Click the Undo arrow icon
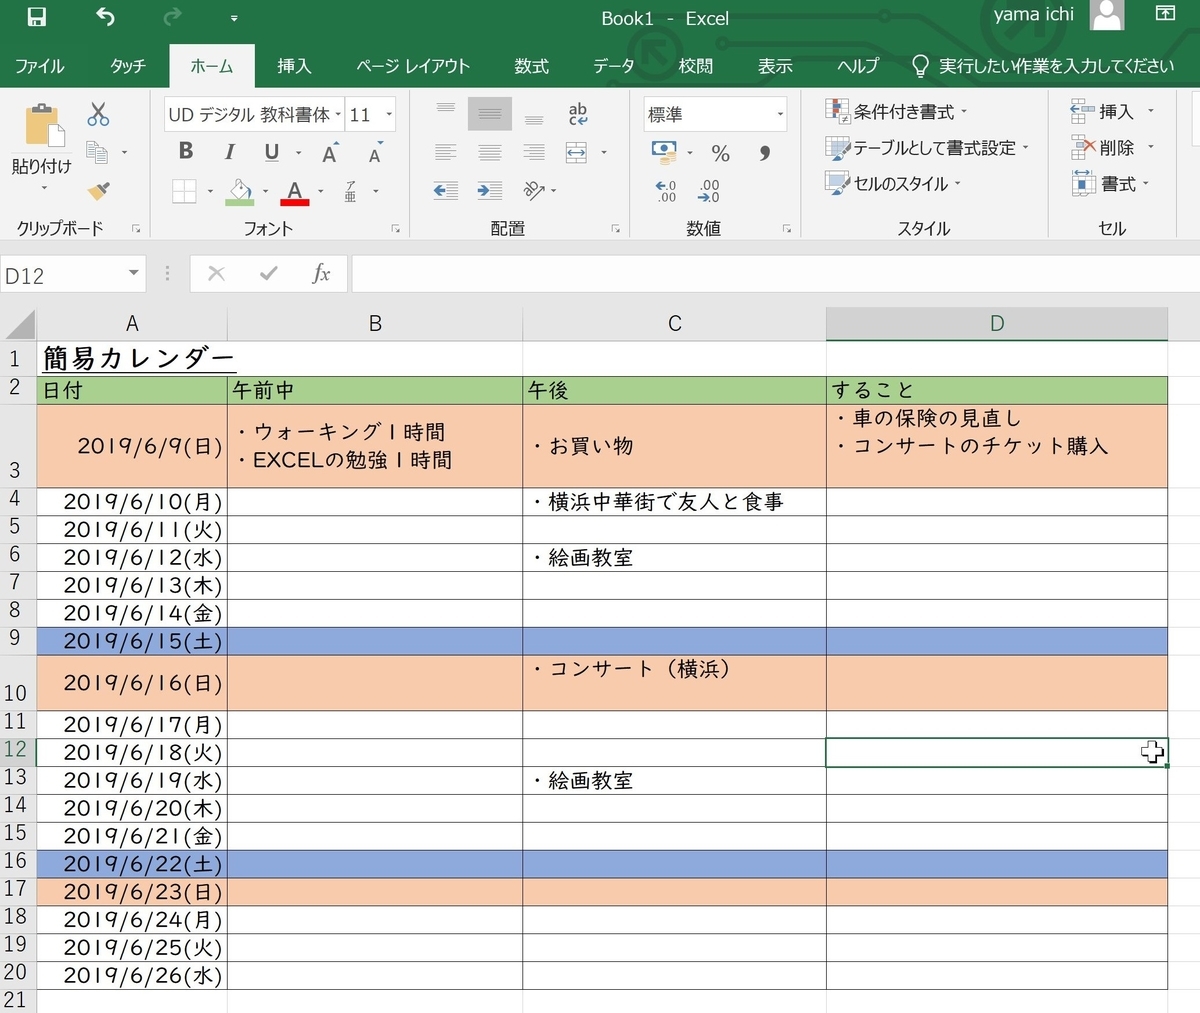This screenshot has width=1200, height=1013. [x=104, y=17]
